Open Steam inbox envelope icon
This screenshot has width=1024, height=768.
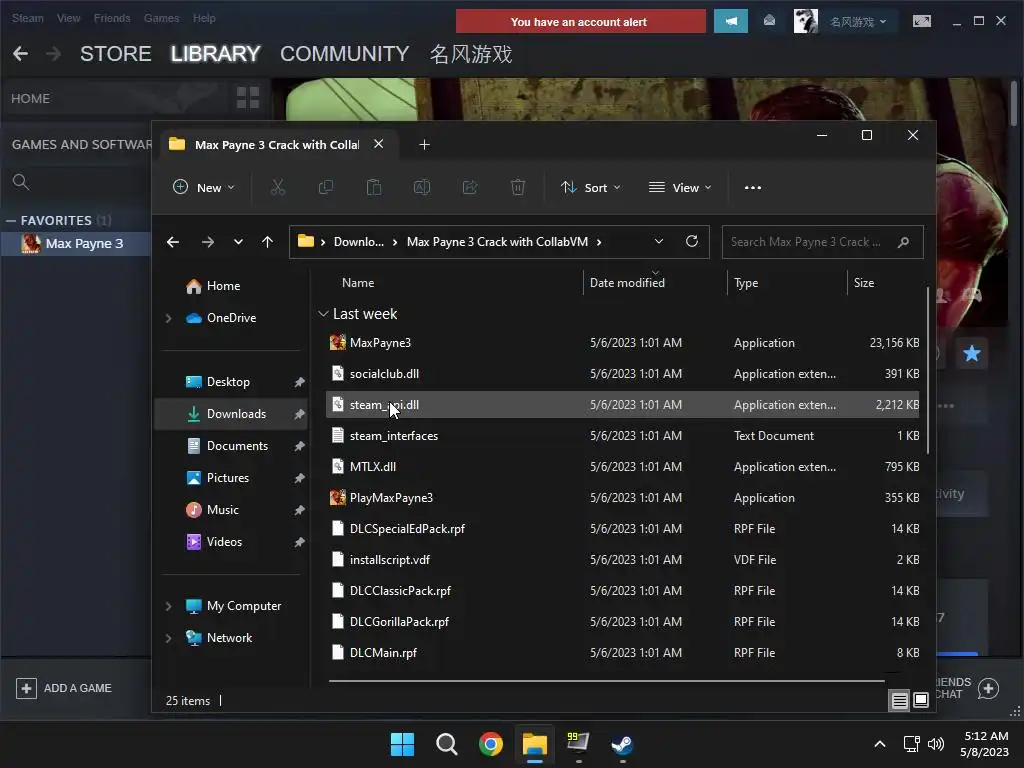point(769,22)
